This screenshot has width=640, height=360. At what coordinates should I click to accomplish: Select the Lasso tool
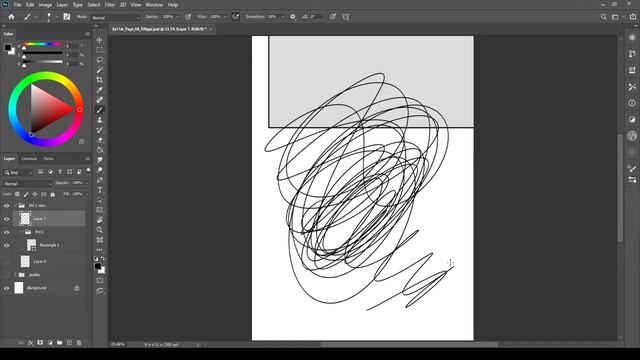[100, 60]
